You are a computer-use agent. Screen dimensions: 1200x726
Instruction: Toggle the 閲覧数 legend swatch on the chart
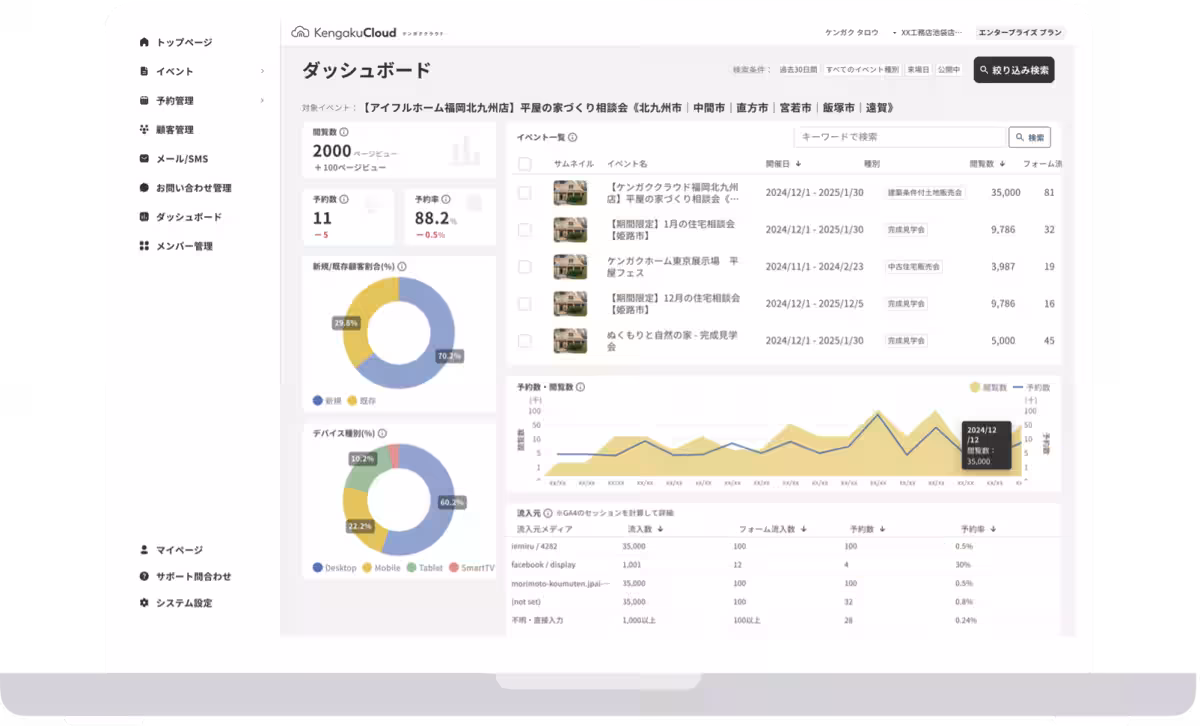tap(974, 386)
